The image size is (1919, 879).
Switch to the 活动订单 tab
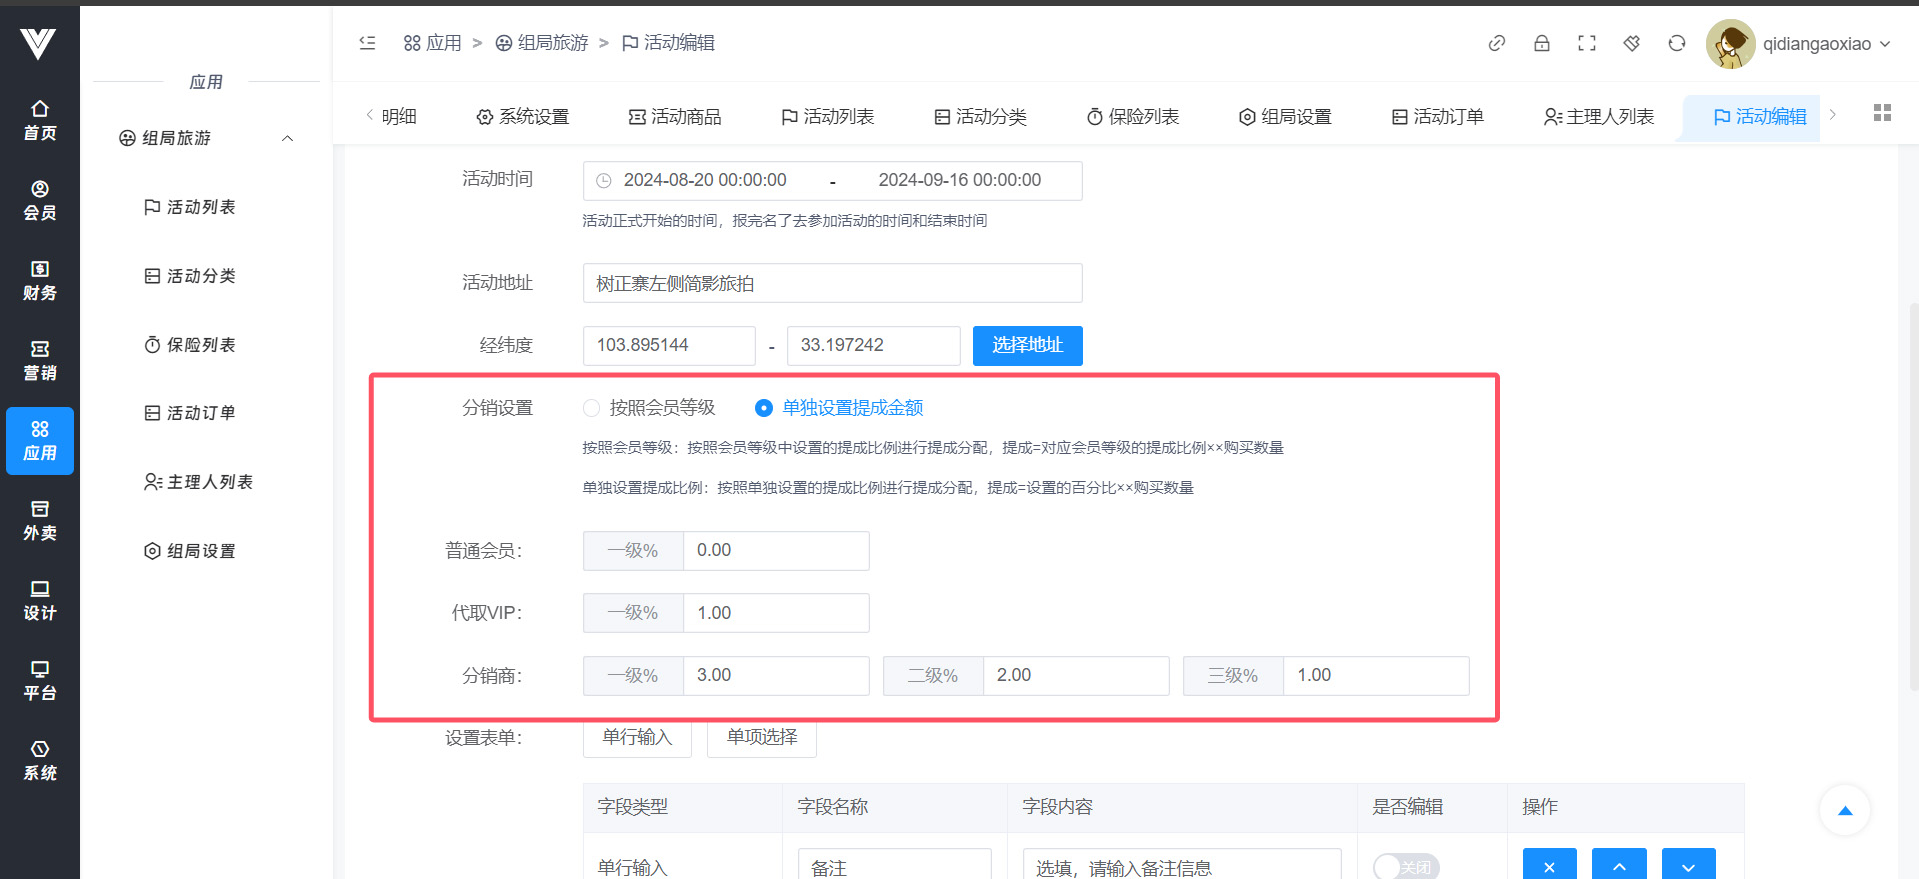[1437, 117]
